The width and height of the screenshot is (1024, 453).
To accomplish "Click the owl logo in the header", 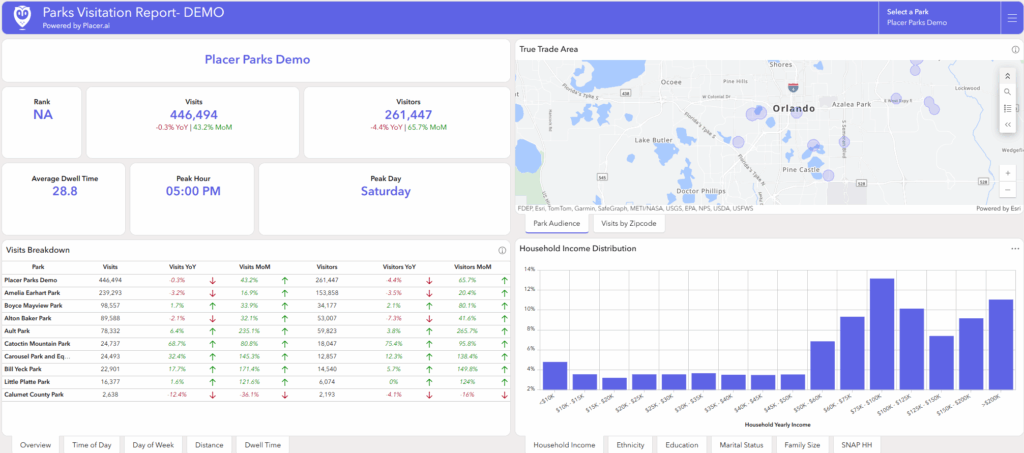I will pyautogui.click(x=22, y=17).
